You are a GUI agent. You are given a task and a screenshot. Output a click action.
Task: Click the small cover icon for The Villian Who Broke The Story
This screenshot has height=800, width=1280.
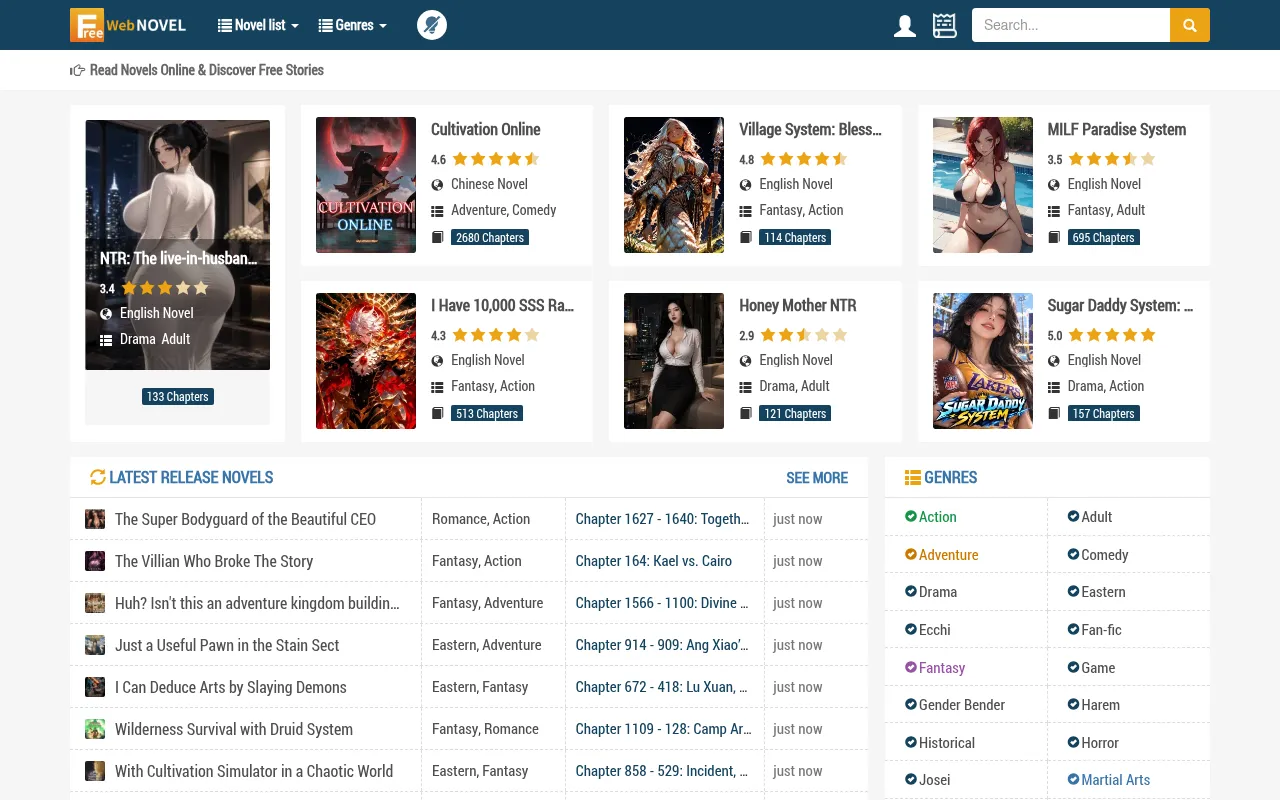pyautogui.click(x=95, y=561)
